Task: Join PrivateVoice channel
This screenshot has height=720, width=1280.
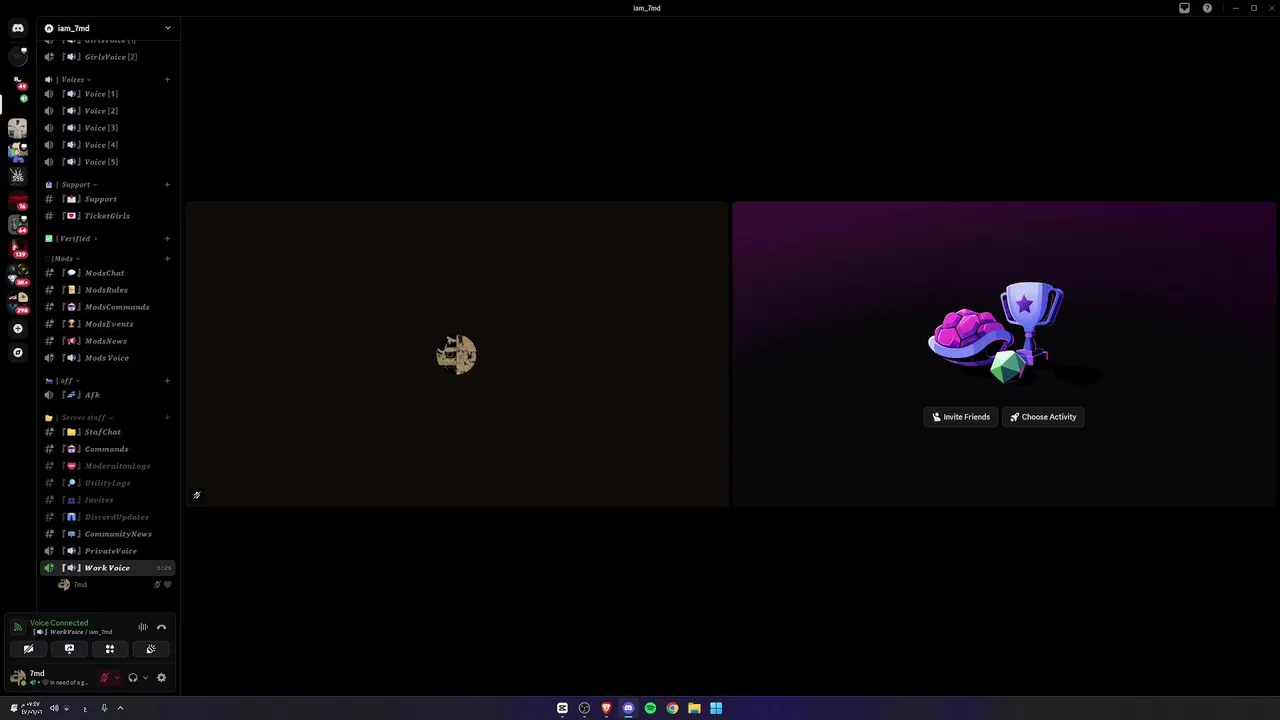Action: click(108, 551)
